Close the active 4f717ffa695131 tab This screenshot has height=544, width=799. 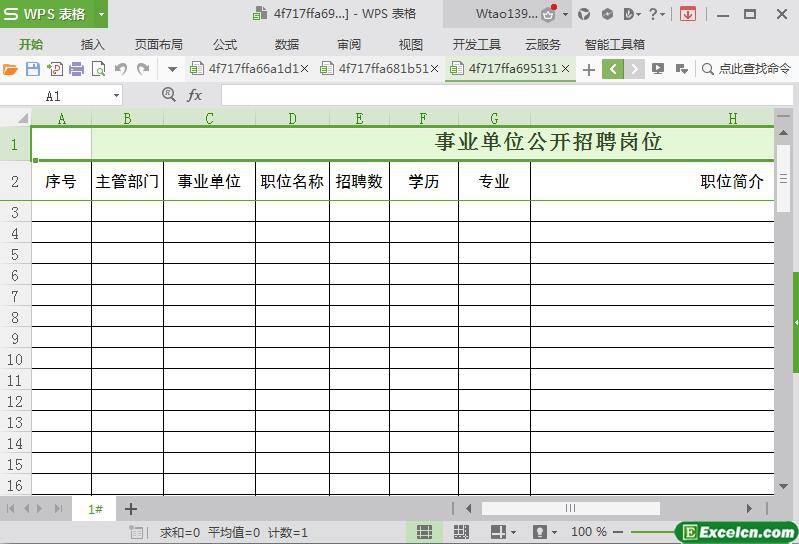click(566, 68)
